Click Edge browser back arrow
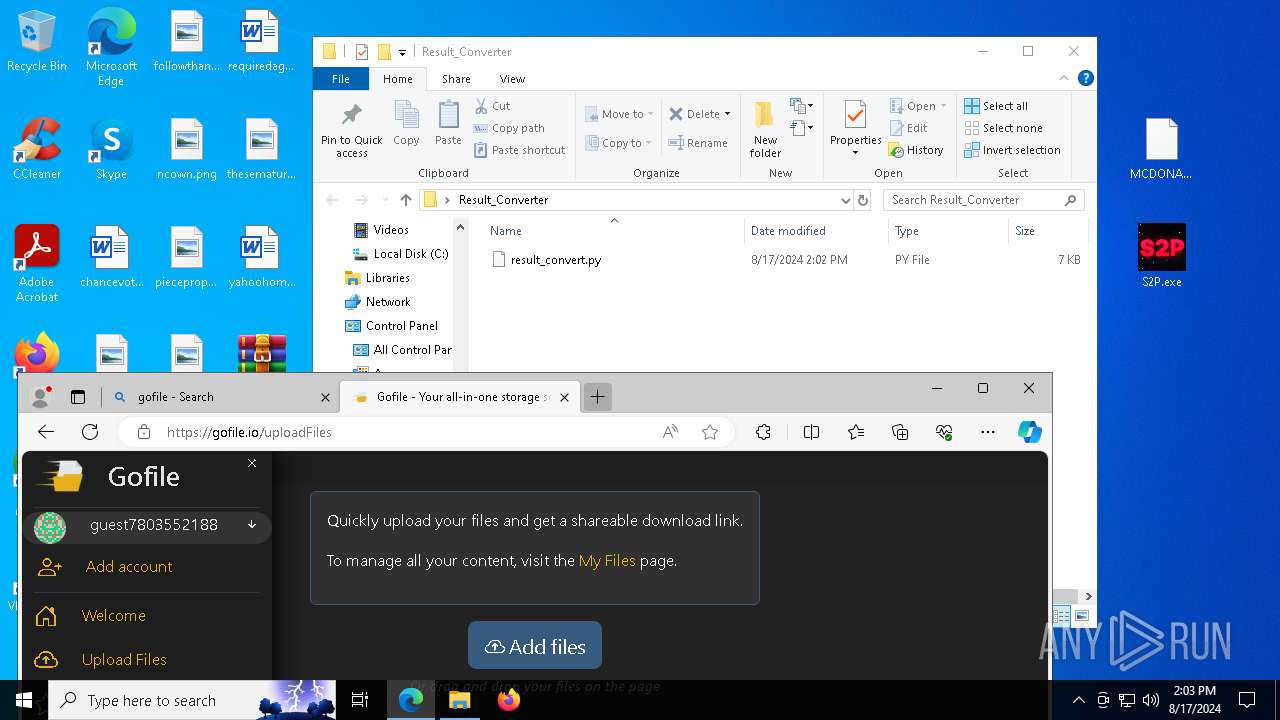This screenshot has width=1280, height=720. [x=46, y=432]
